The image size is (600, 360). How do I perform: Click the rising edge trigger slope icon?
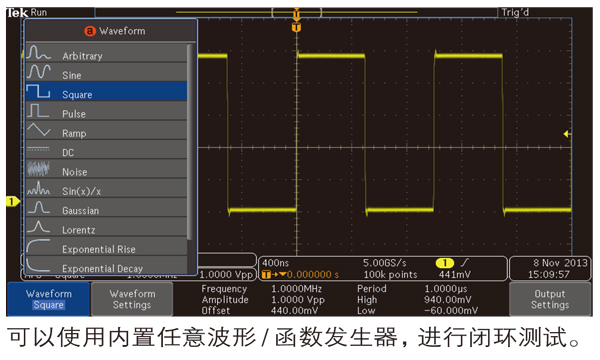click(x=465, y=263)
